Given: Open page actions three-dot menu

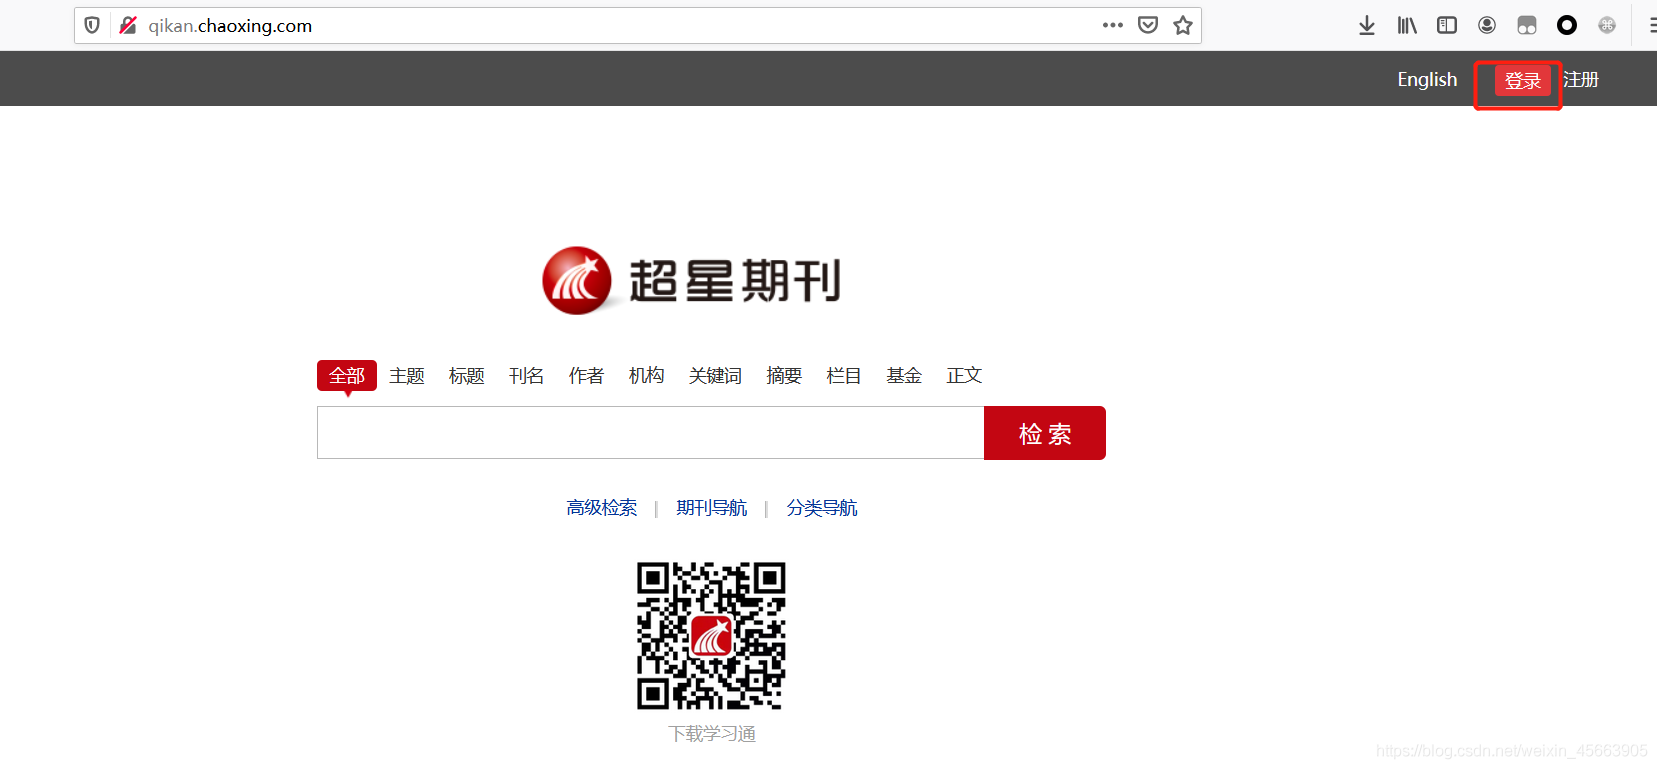Looking at the screenshot, I should tap(1113, 25).
